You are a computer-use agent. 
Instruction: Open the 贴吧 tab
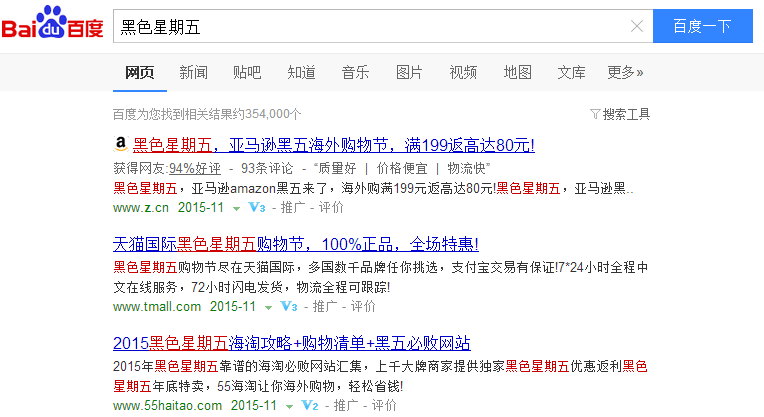(x=247, y=73)
